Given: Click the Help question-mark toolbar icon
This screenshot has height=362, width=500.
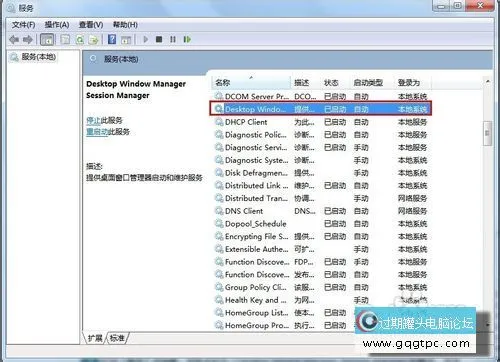Looking at the screenshot, I should point(112,39).
